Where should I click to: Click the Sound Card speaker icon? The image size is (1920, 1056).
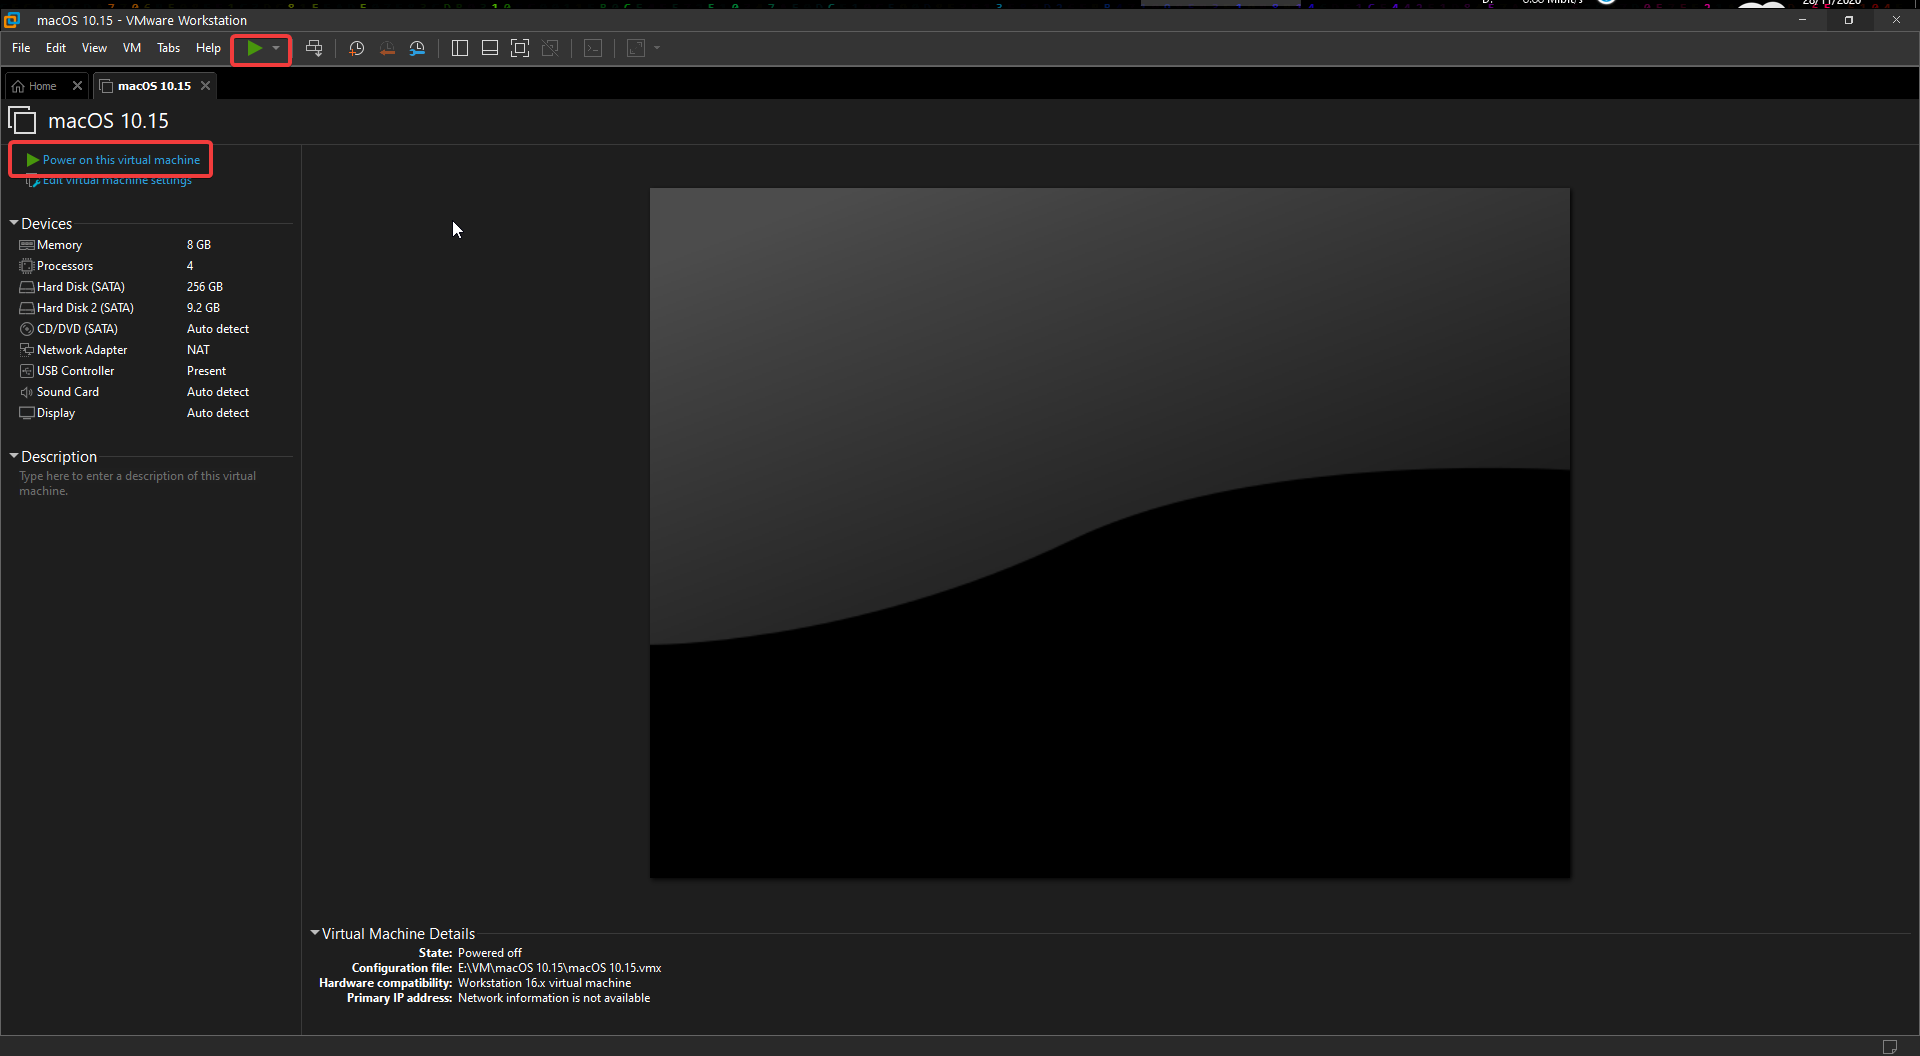pos(27,392)
